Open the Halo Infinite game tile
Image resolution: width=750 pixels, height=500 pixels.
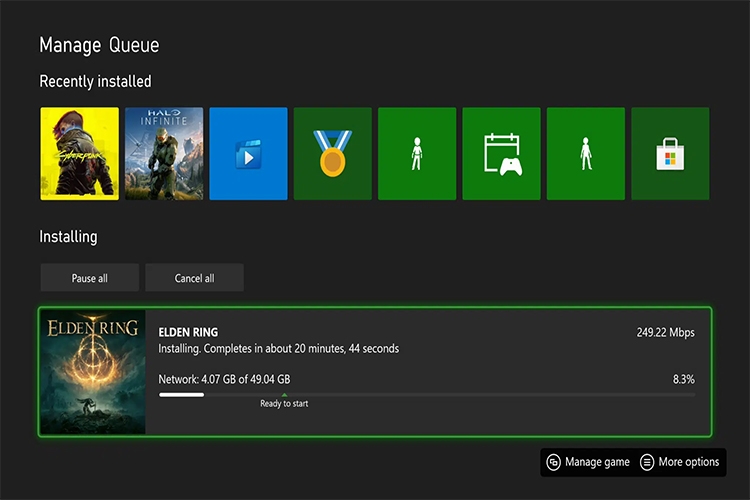click(x=164, y=154)
